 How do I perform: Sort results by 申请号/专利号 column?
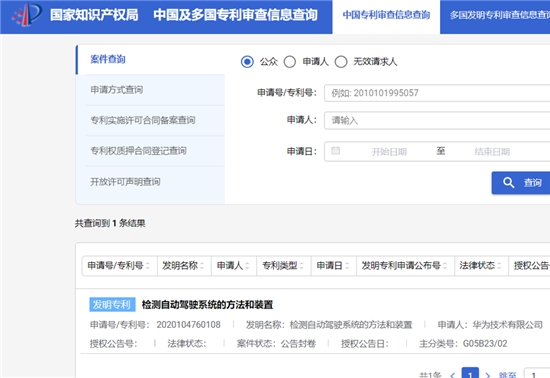point(119,266)
